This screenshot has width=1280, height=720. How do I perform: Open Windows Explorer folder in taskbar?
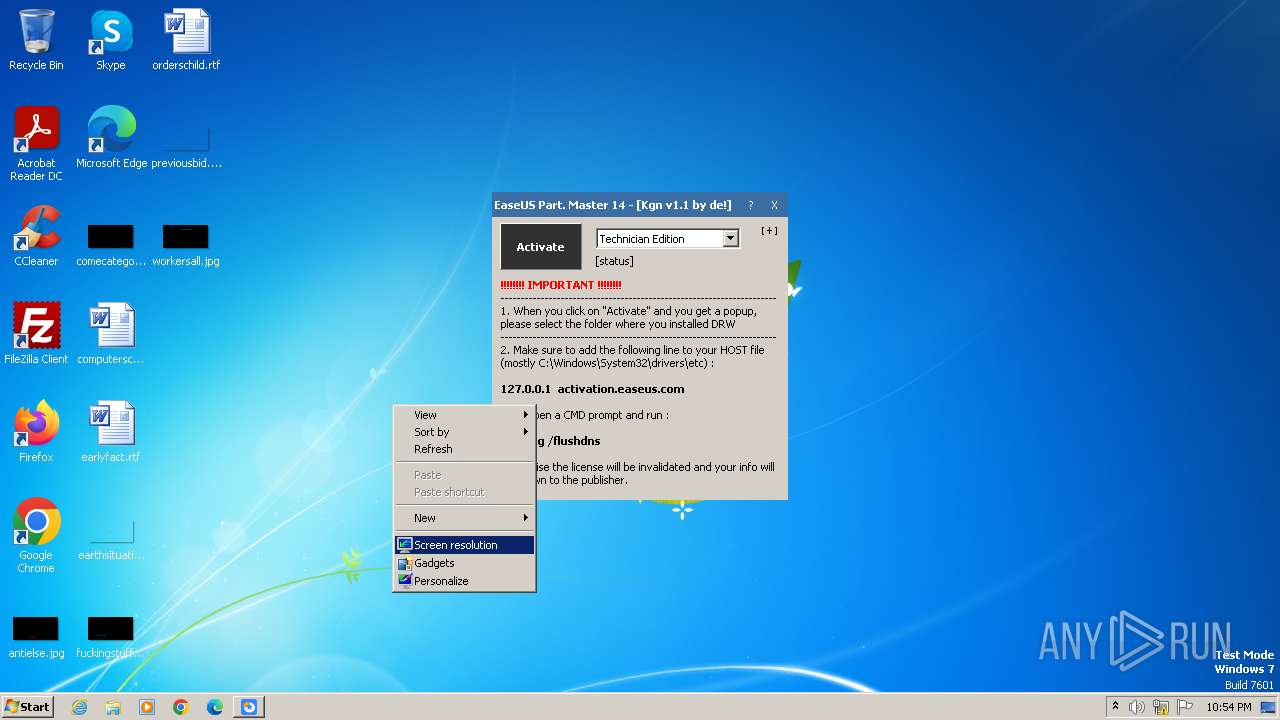(113, 707)
